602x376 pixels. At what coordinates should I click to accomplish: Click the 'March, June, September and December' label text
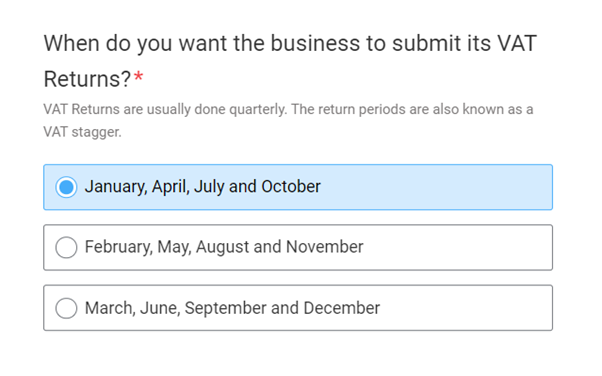pyautogui.click(x=232, y=308)
